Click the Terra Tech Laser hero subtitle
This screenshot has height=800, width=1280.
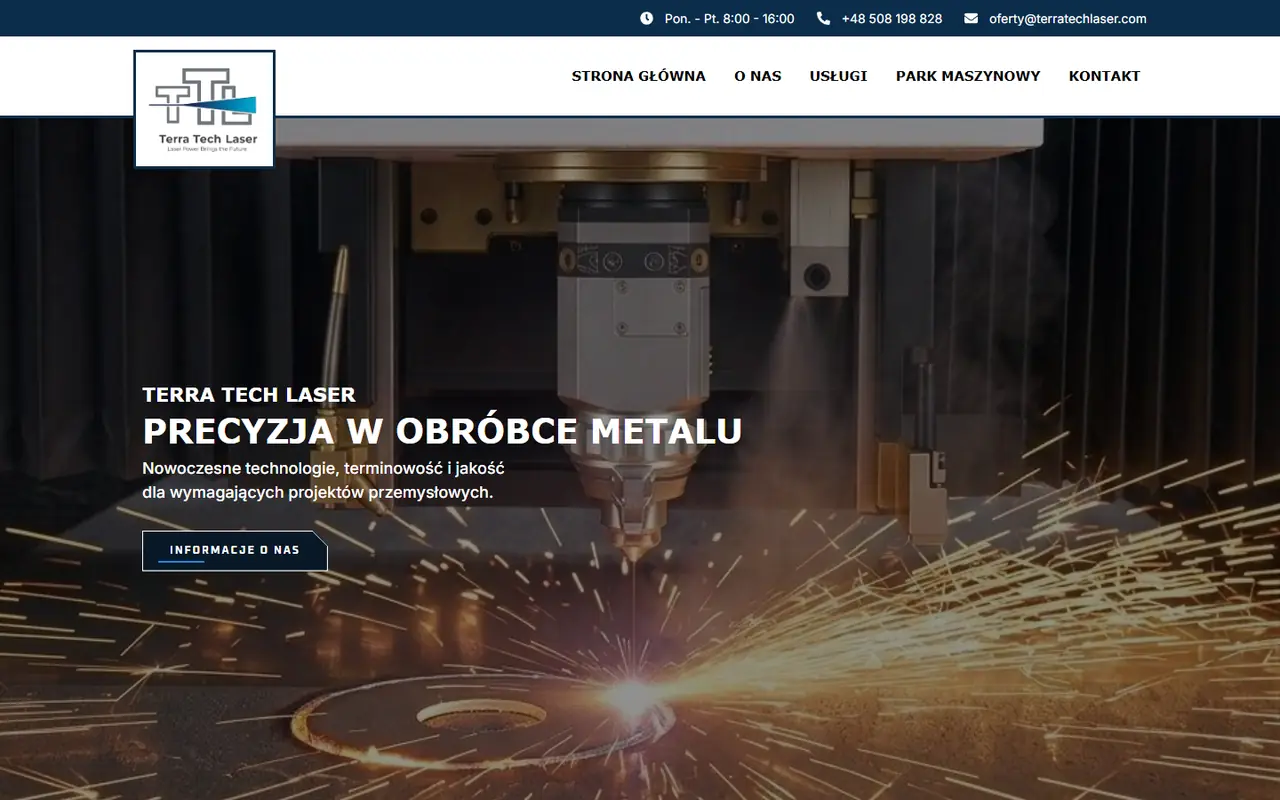pos(249,395)
